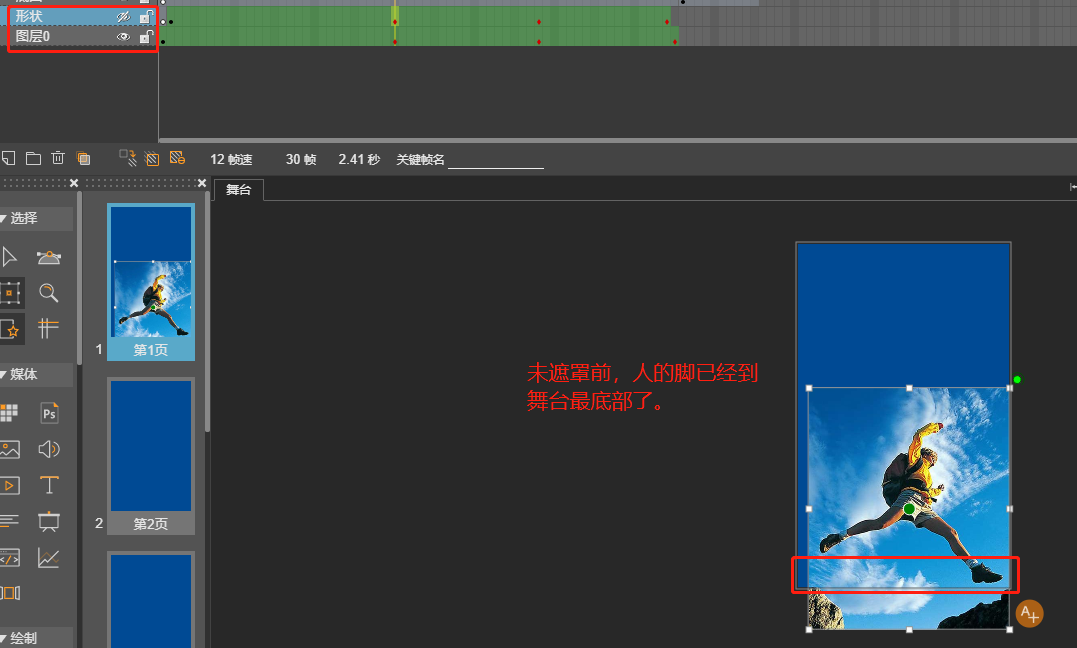The width and height of the screenshot is (1077, 648).
Task: Select the node editing tool
Action: tap(48, 257)
